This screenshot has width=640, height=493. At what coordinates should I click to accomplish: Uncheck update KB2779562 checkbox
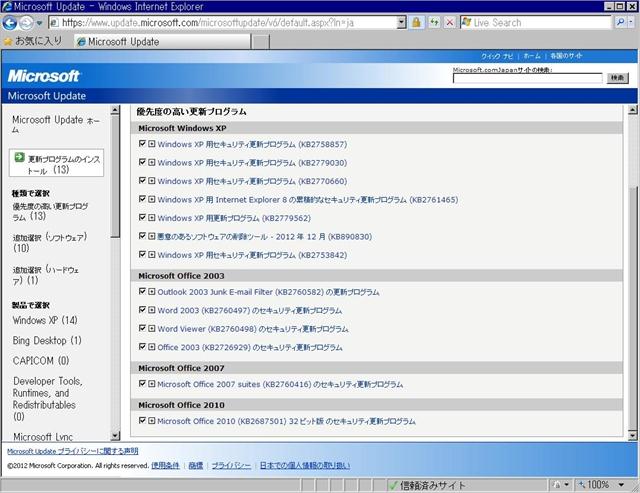point(142,218)
